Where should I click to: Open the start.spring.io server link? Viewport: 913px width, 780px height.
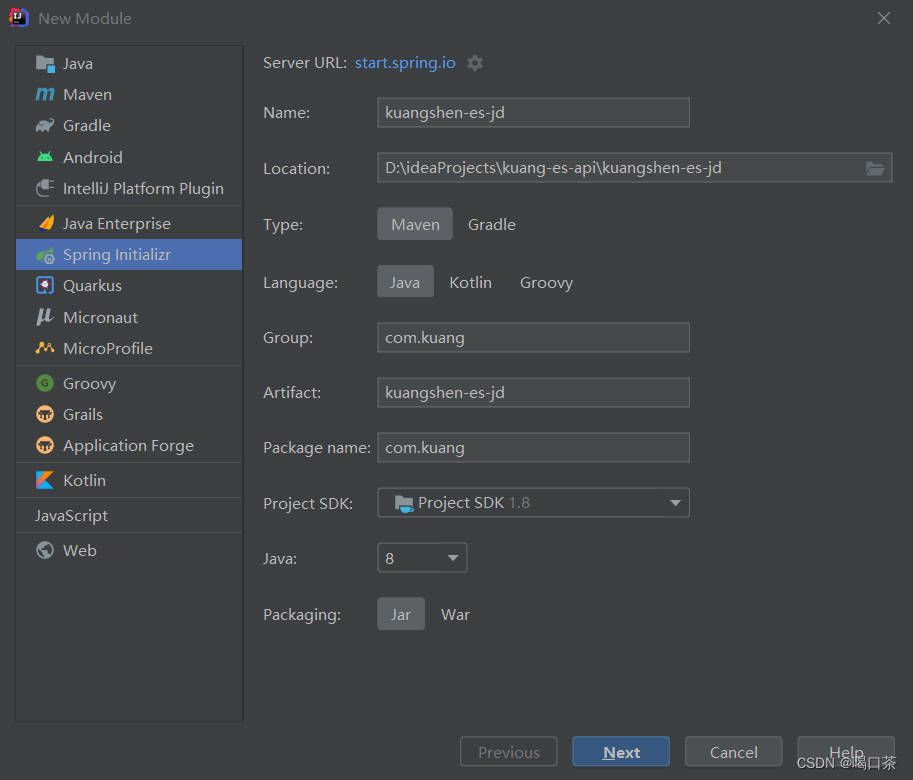405,62
